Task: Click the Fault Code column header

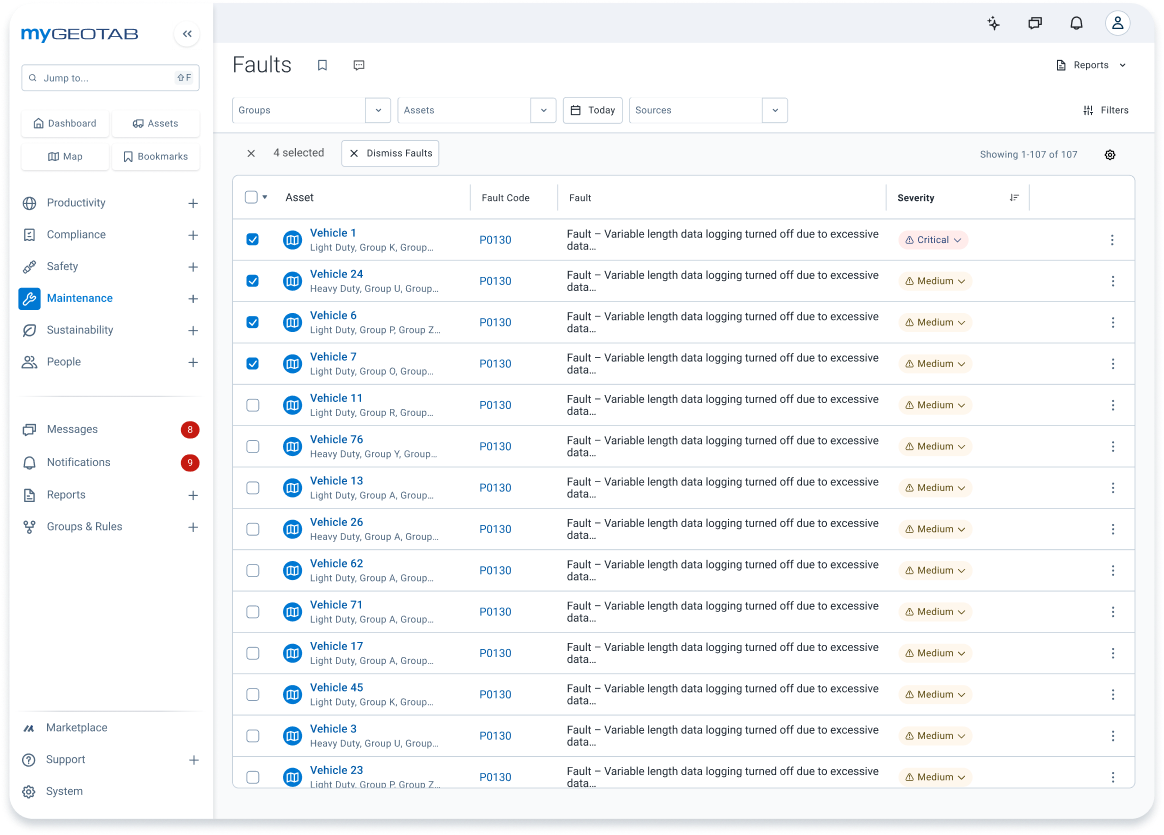Action: [506, 197]
